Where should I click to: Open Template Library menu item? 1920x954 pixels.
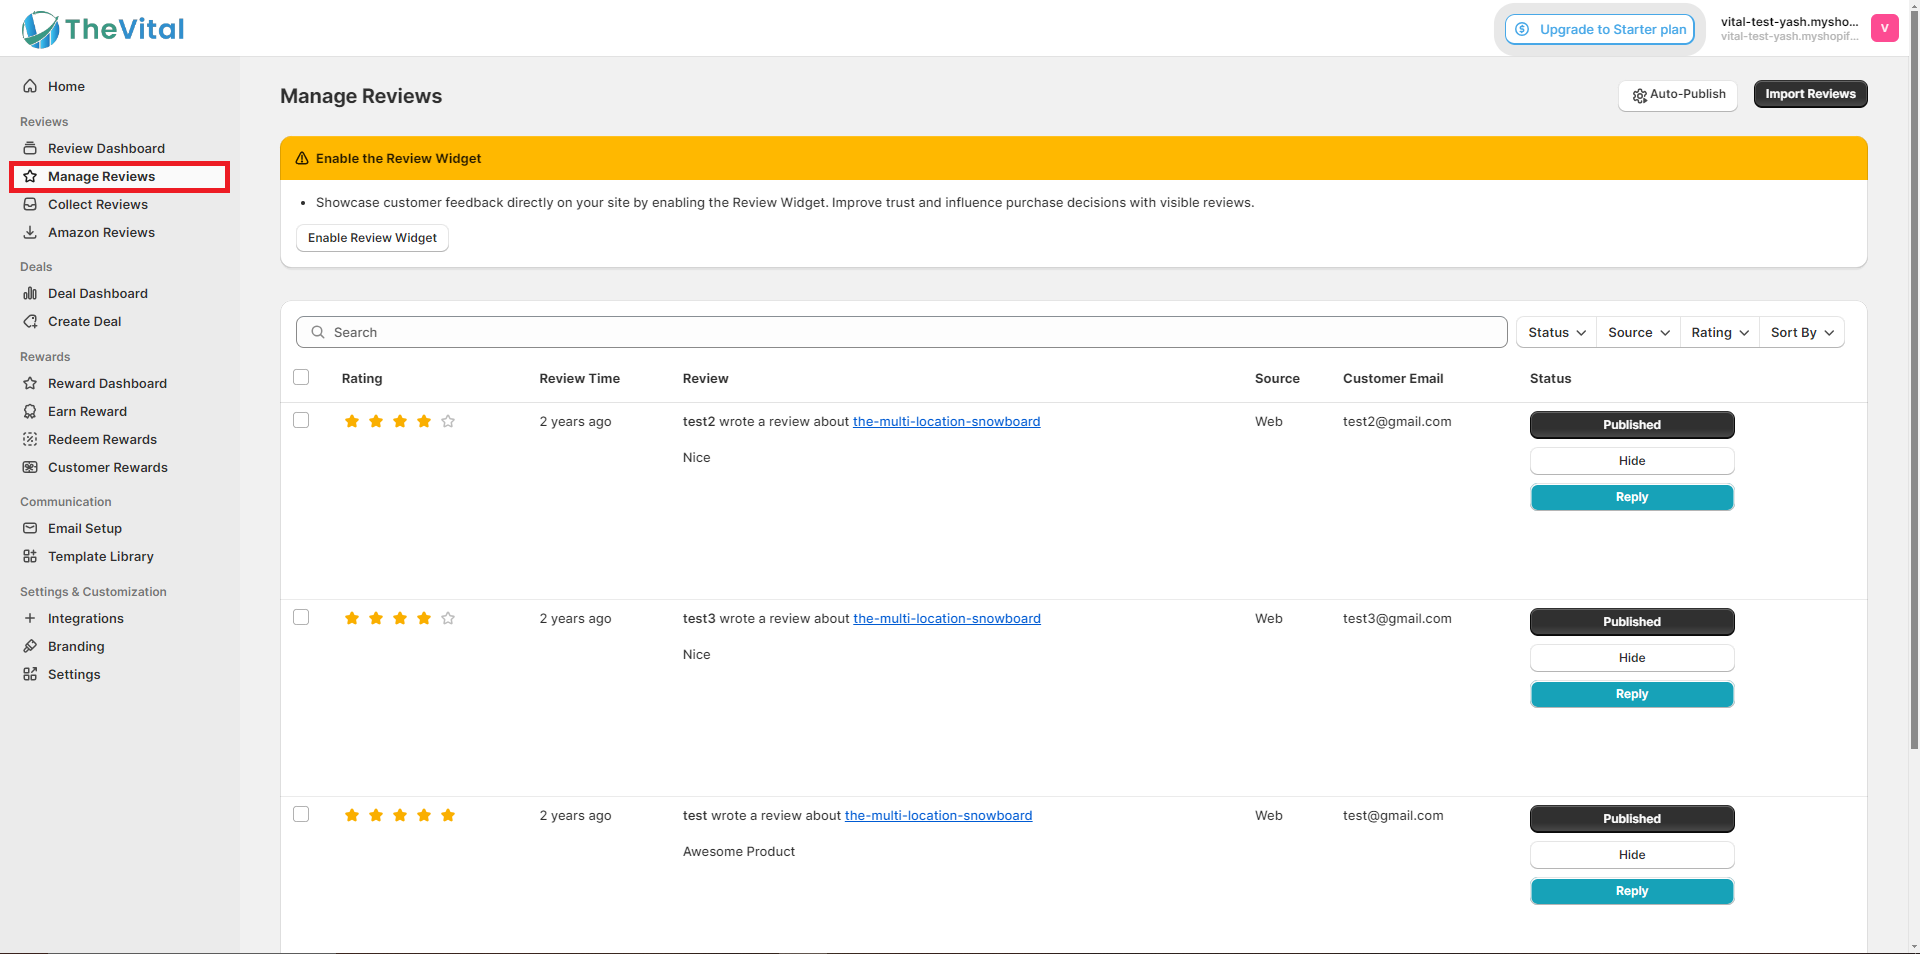(x=100, y=556)
